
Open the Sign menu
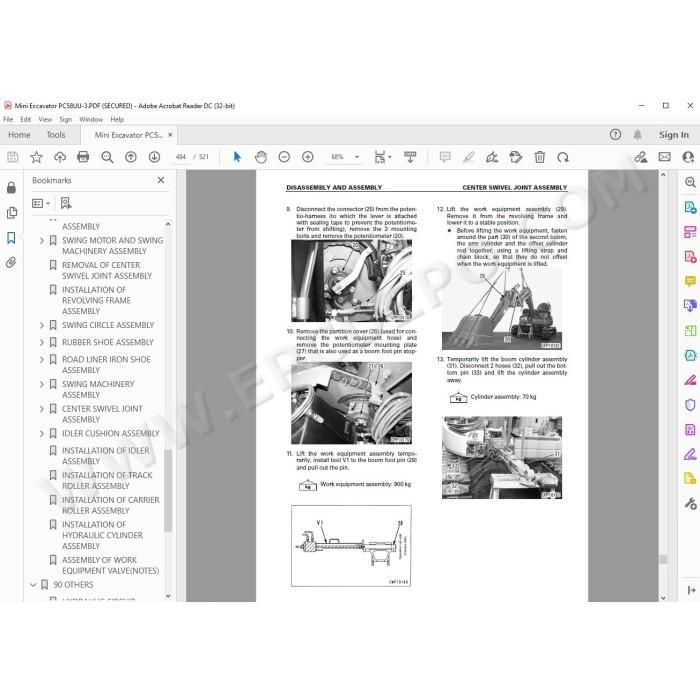click(66, 119)
